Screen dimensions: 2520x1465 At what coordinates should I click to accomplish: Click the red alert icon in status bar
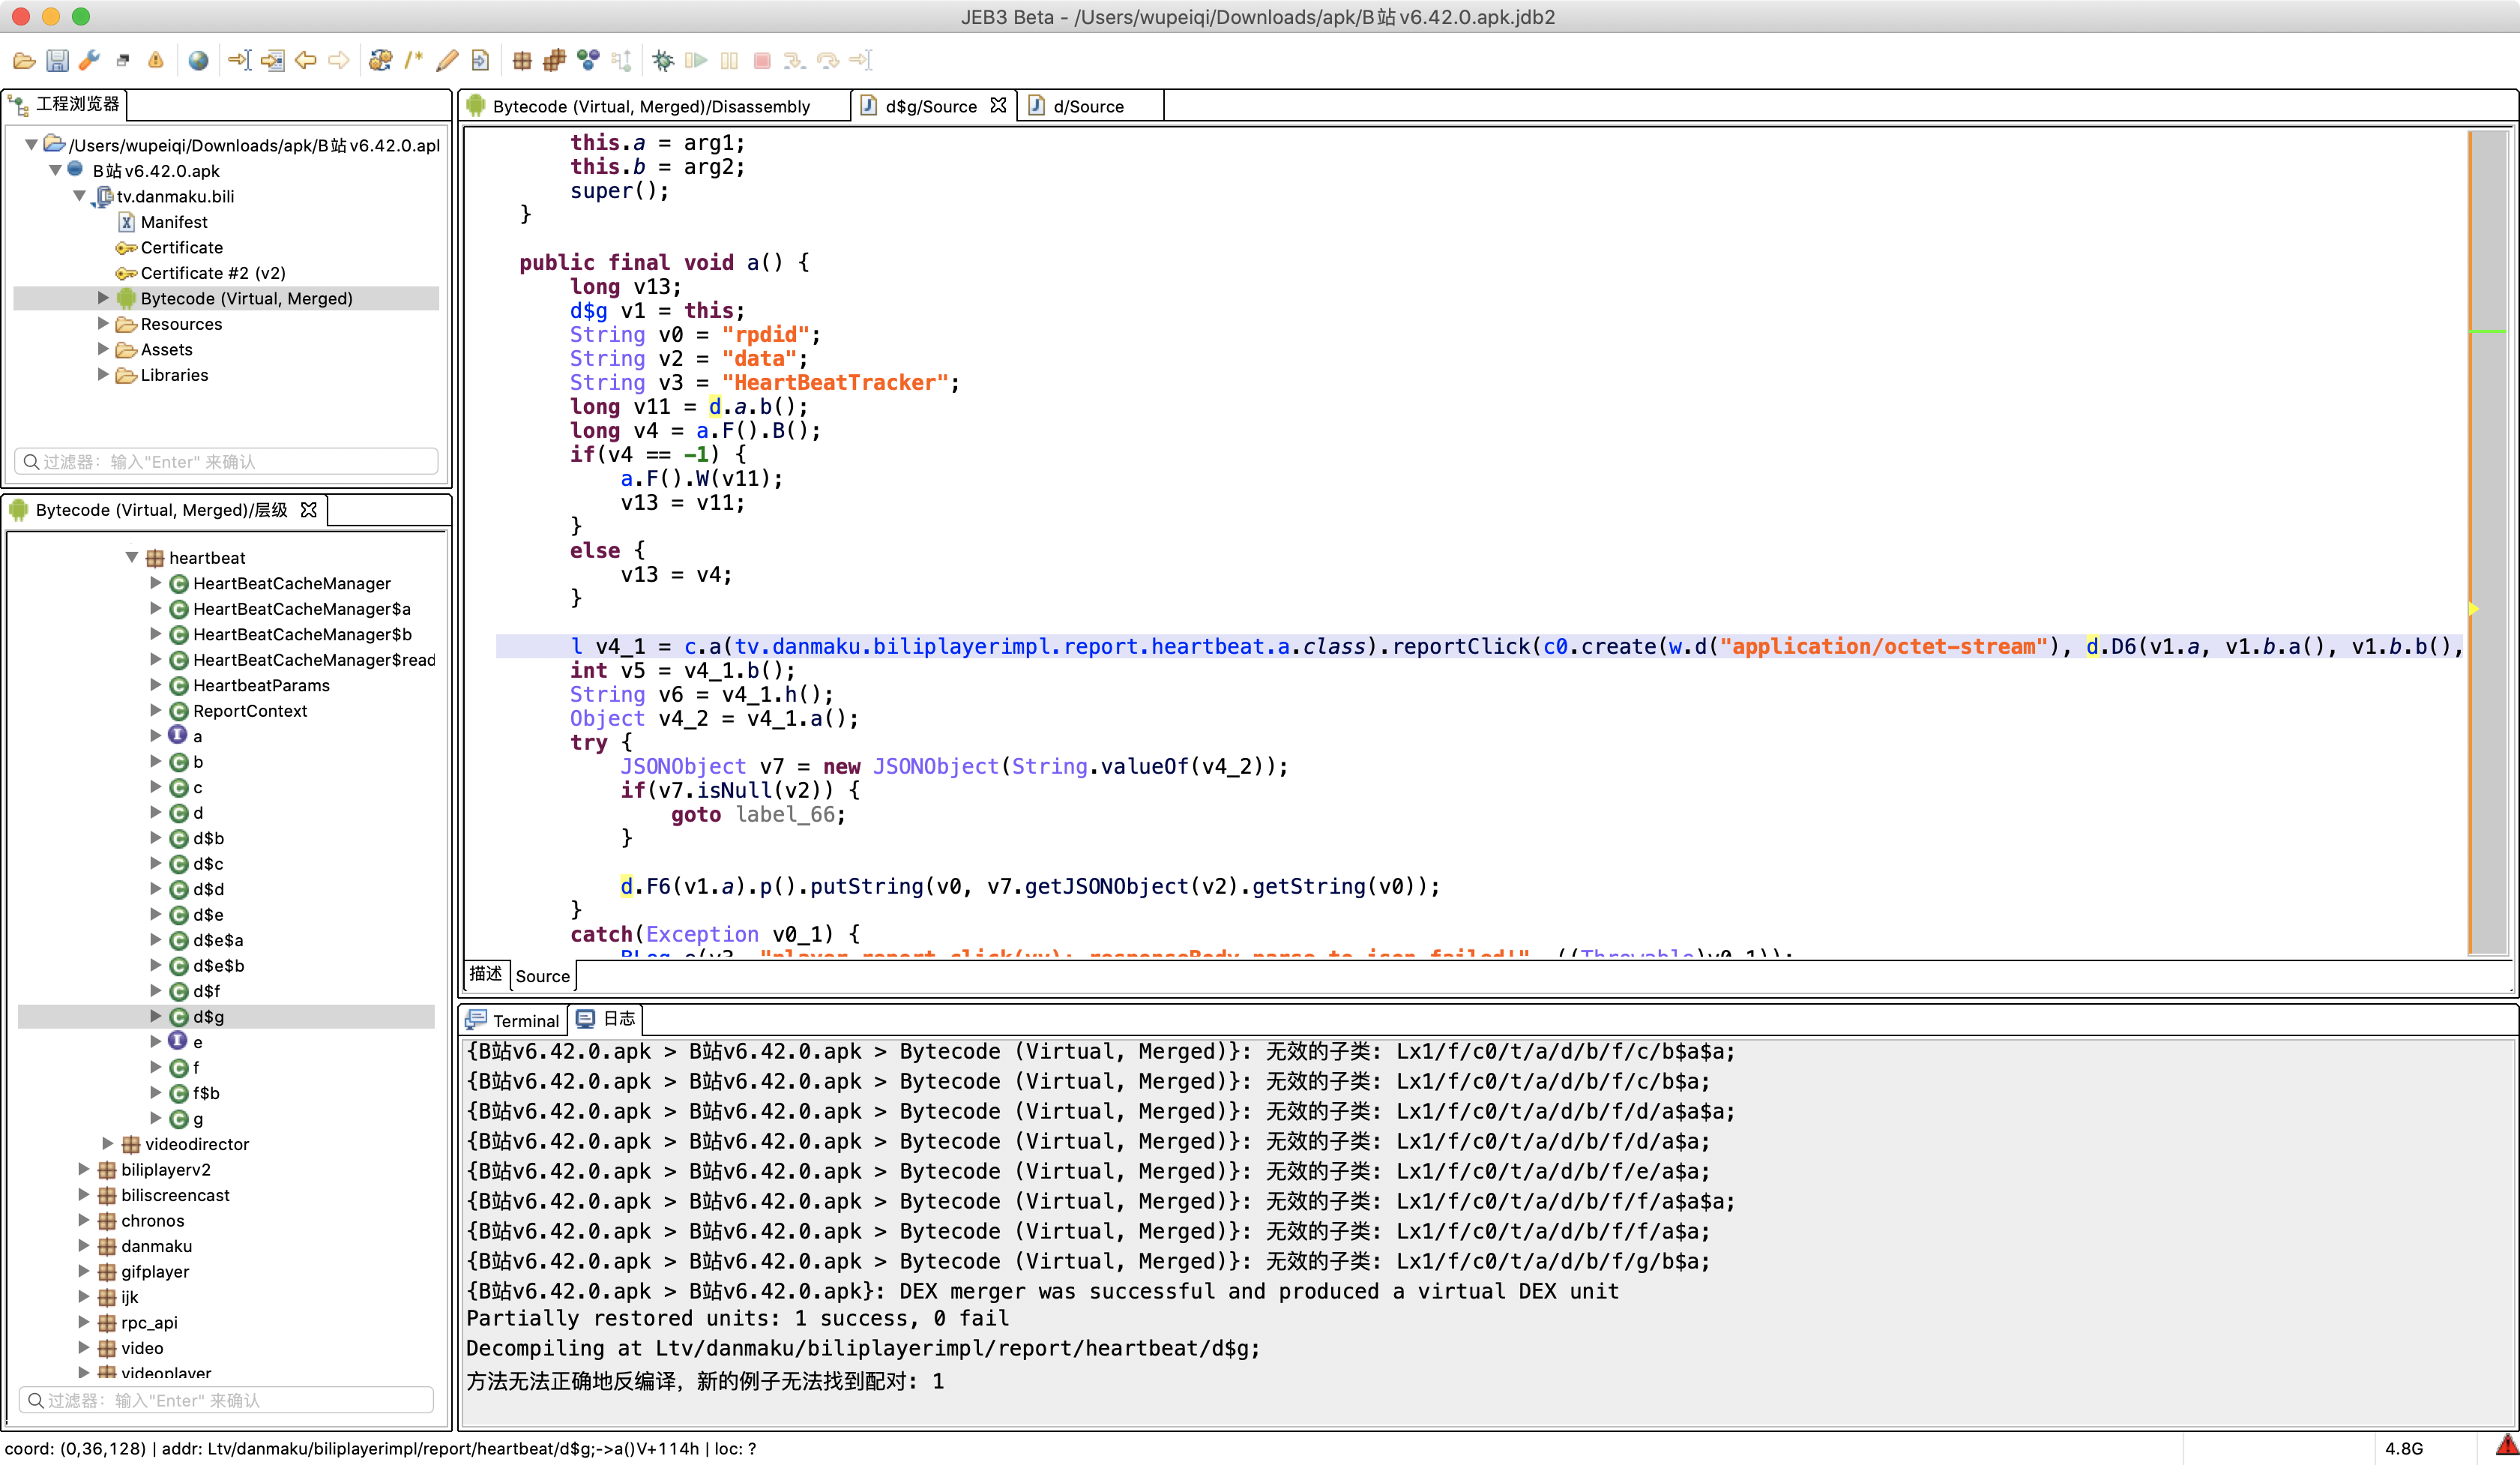point(2507,1446)
